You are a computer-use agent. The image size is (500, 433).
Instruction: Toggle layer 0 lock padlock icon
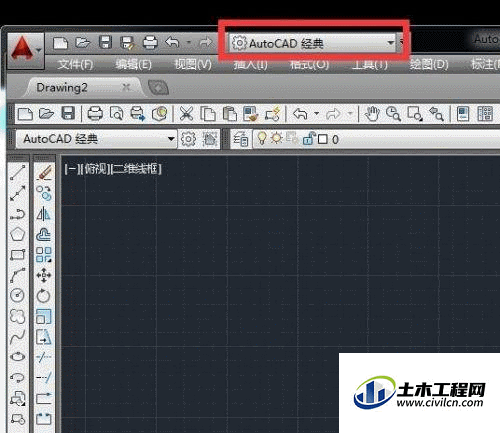coord(308,138)
